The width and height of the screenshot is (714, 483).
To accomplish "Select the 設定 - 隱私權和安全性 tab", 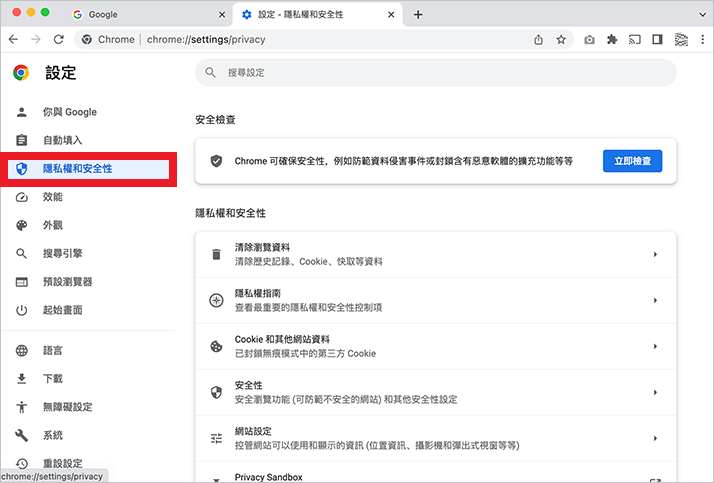I will (317, 15).
